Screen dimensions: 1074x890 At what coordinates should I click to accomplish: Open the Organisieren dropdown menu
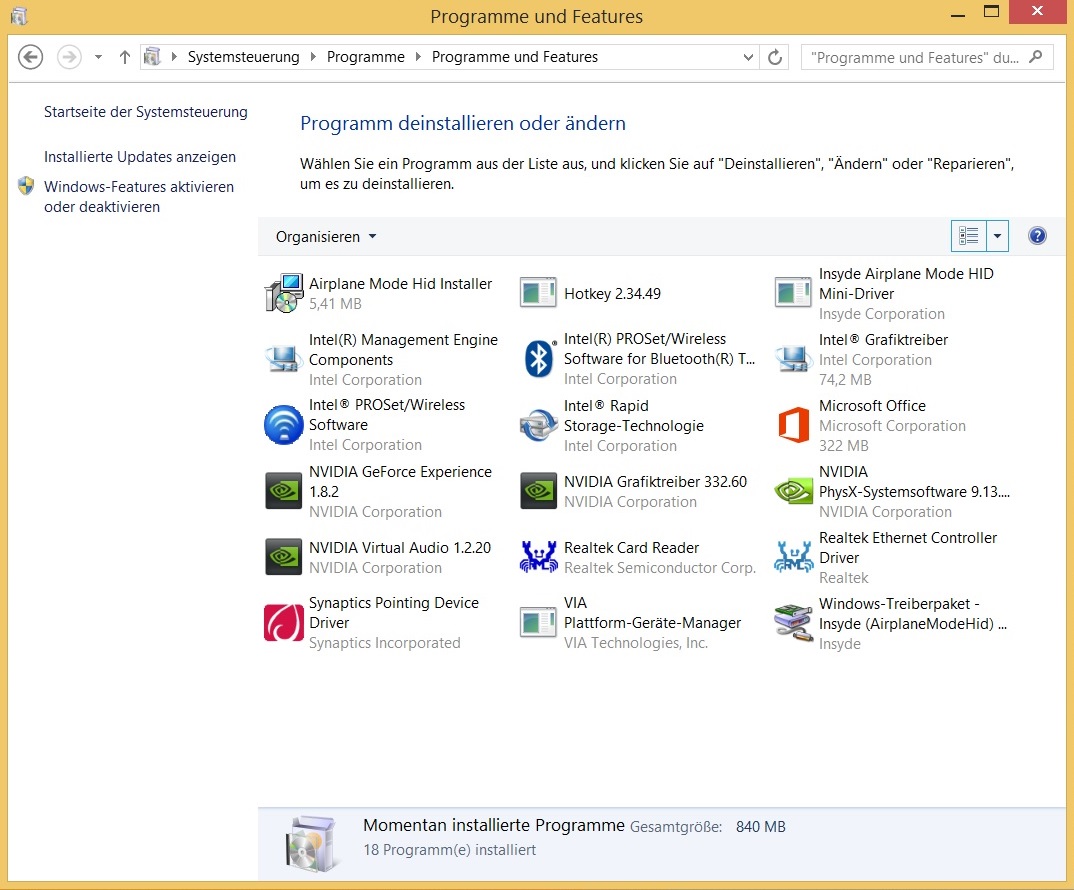[x=326, y=236]
